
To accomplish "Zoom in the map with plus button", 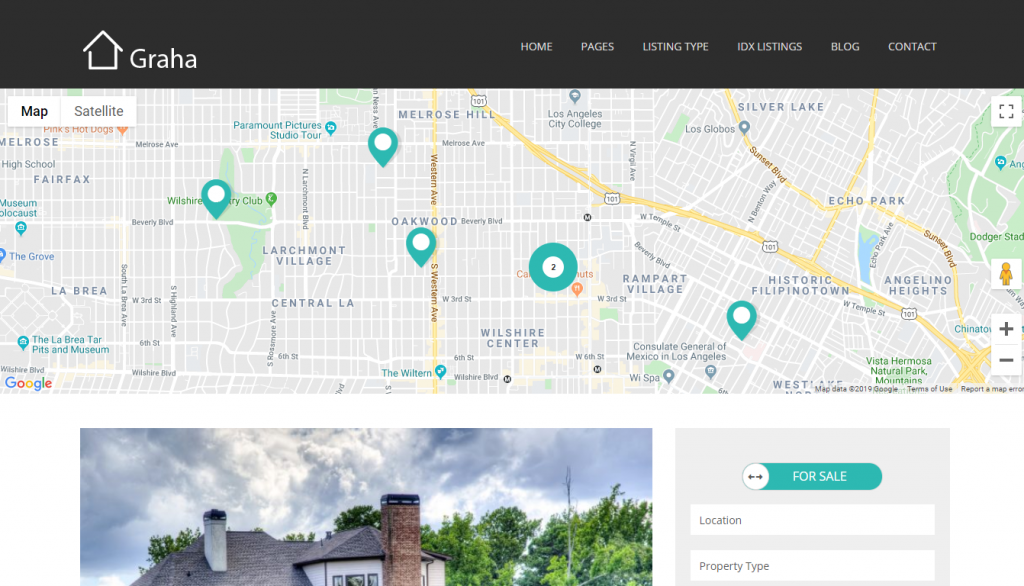I will coord(1006,329).
